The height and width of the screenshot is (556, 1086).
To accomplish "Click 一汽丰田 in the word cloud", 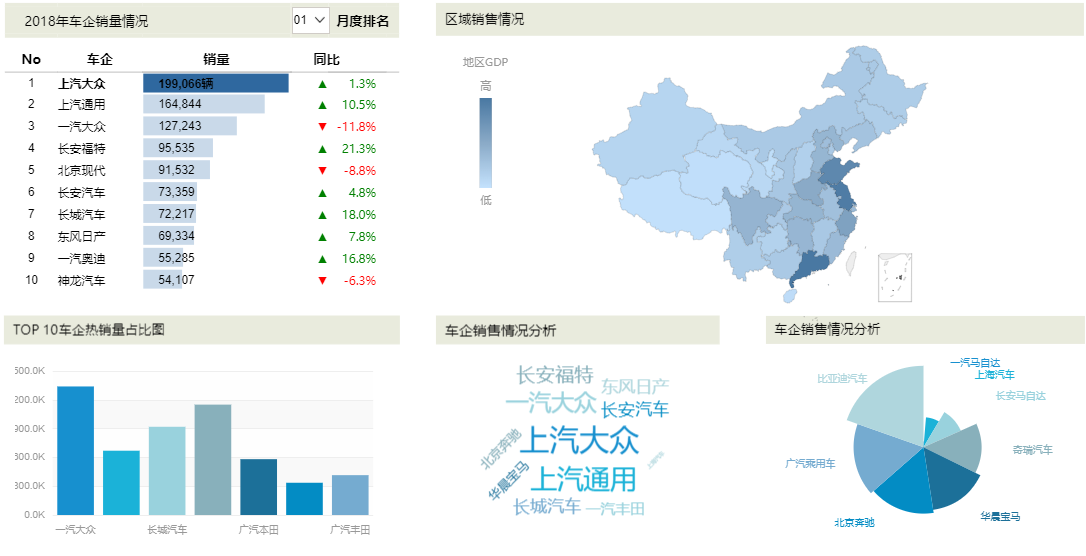I will [x=615, y=509].
